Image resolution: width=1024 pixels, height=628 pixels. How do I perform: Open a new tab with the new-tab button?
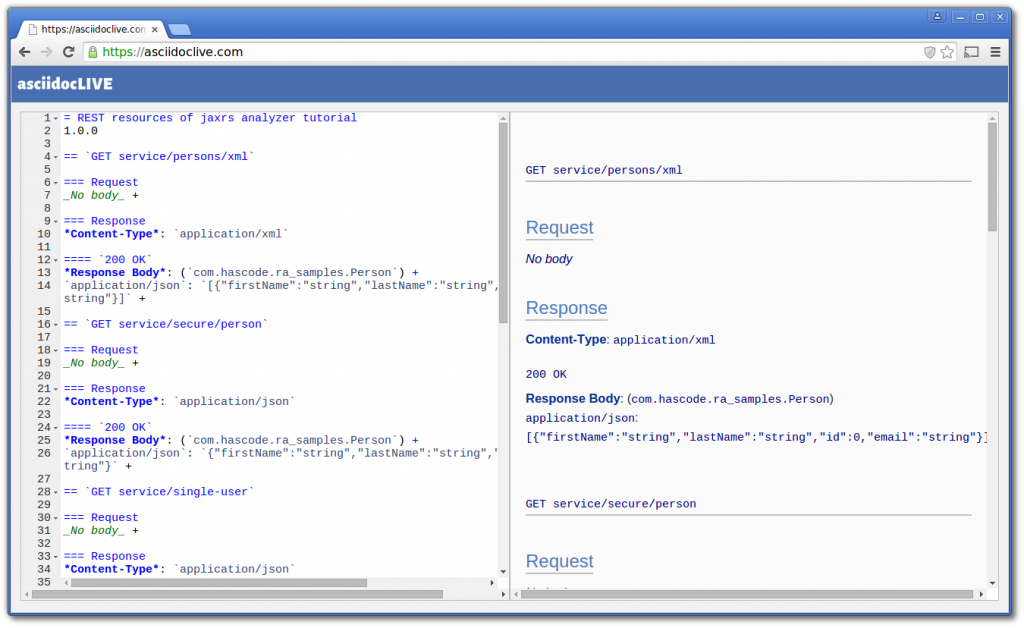pyautogui.click(x=180, y=29)
